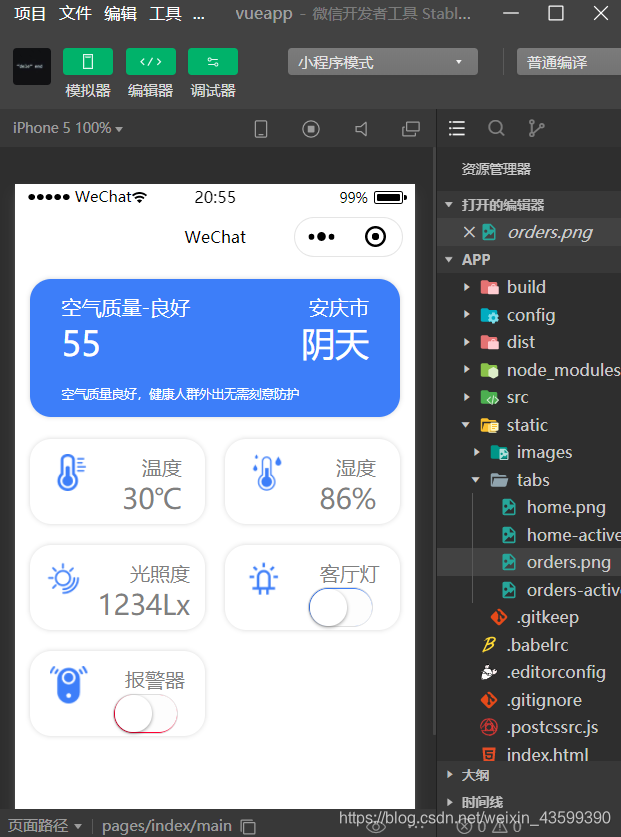Image resolution: width=621 pixels, height=837 pixels.
Task: Open the .gitignore file
Action: [x=544, y=700]
